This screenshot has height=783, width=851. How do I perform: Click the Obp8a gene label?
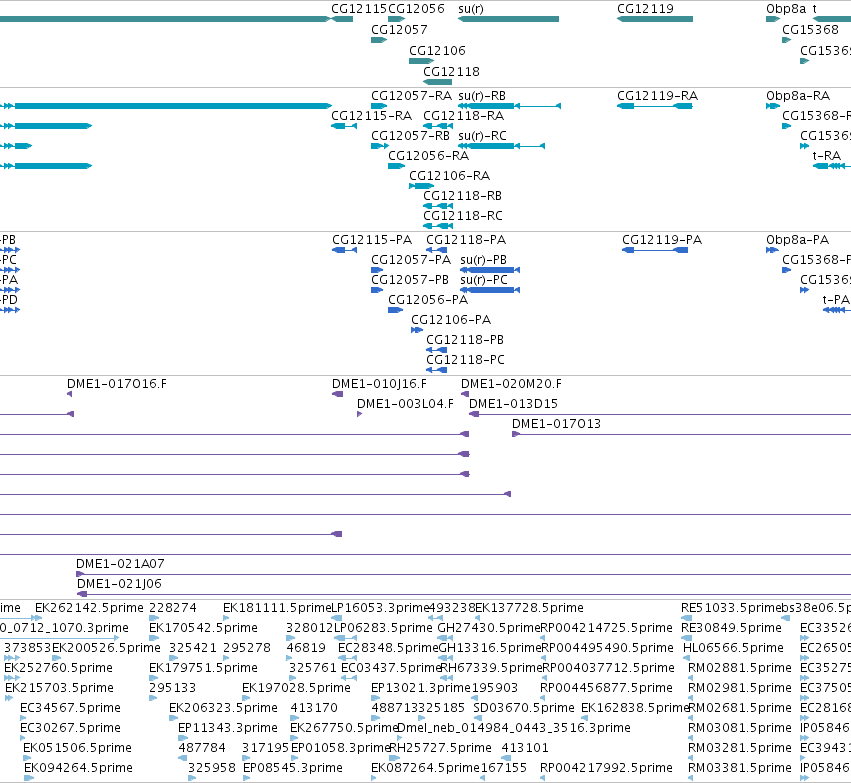[786, 9]
